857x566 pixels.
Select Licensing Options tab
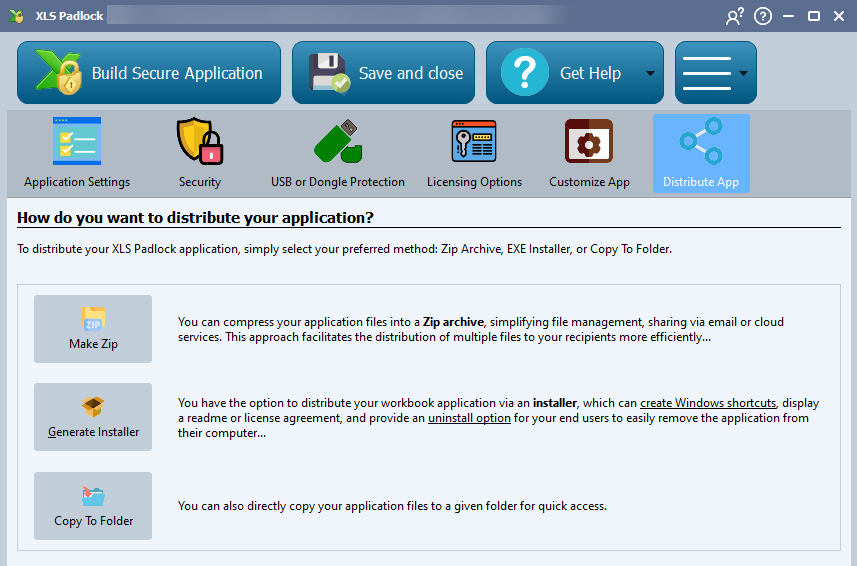tap(474, 154)
